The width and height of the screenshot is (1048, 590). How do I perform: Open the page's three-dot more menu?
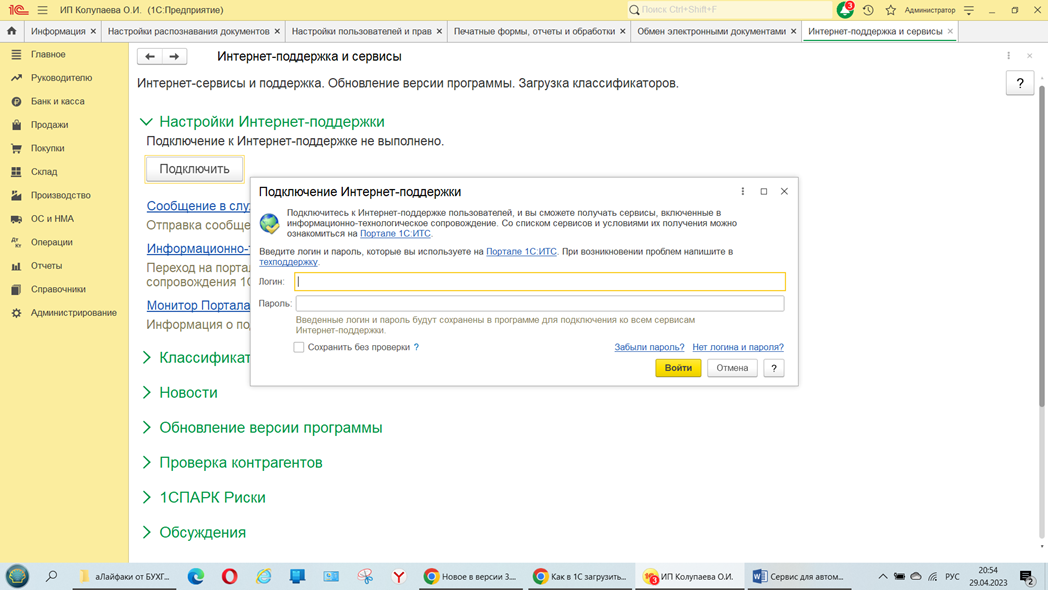coord(1009,56)
